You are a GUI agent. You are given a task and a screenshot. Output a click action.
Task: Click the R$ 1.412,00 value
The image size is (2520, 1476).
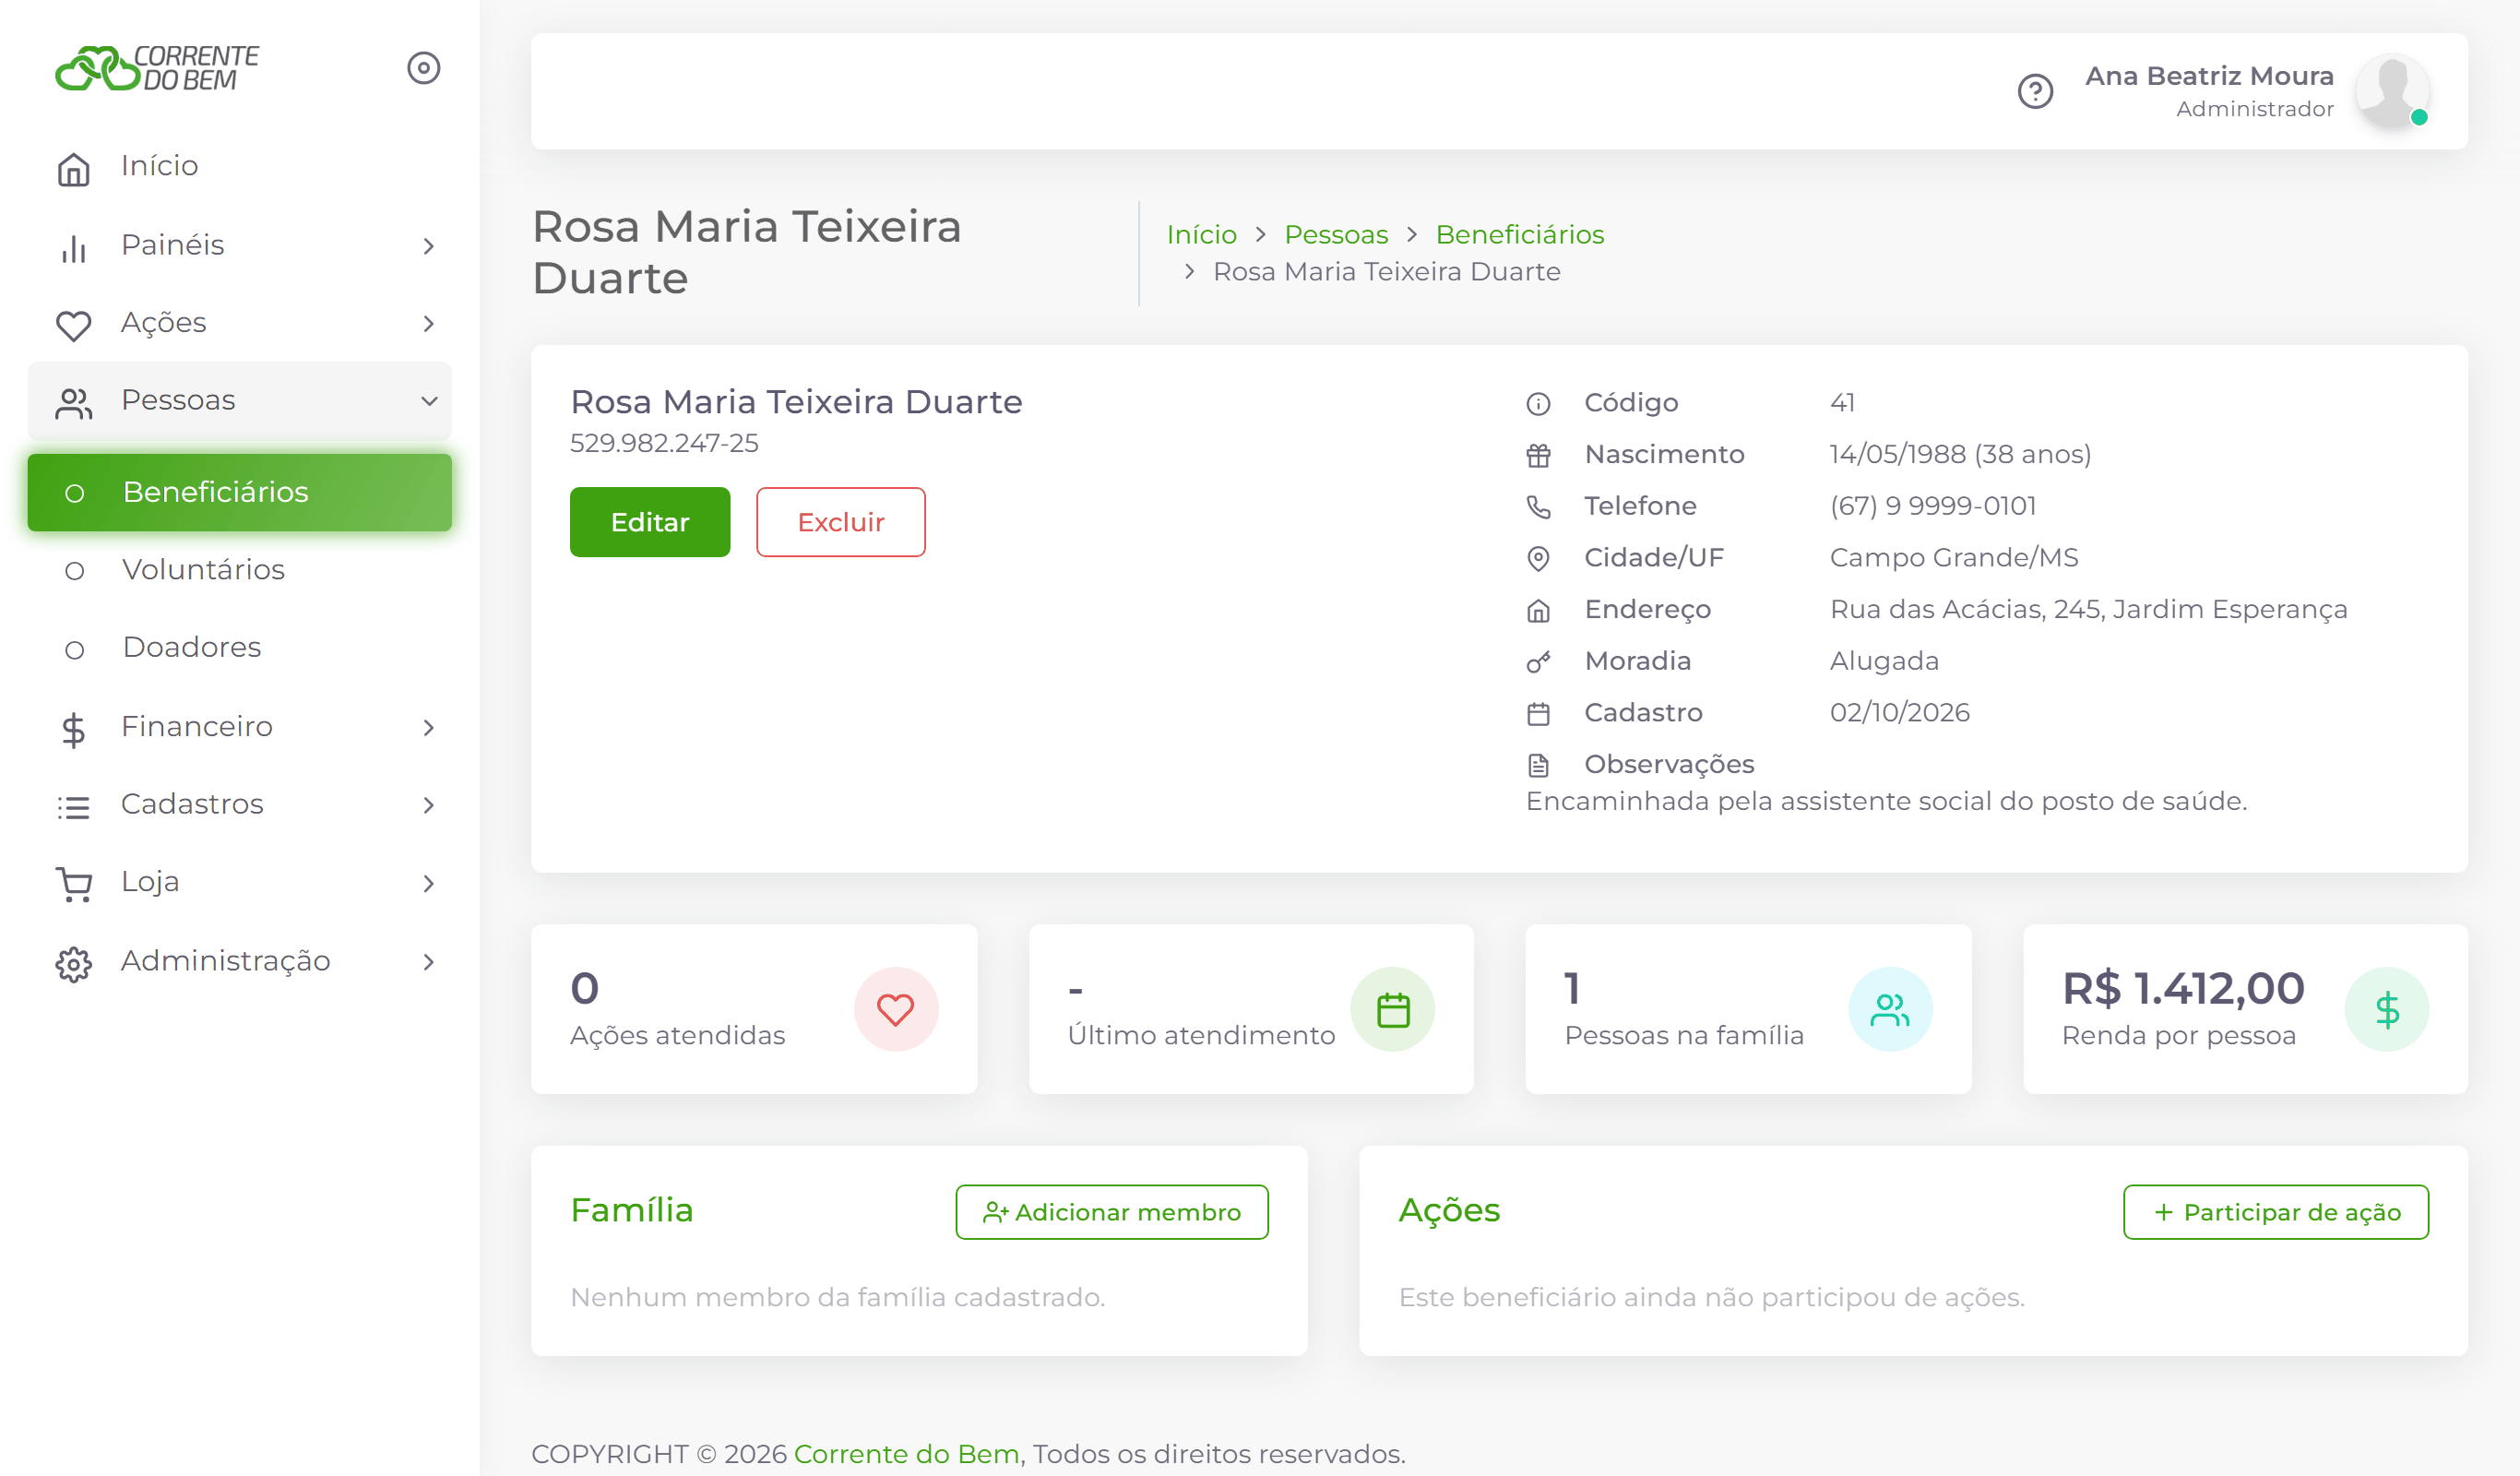(x=2183, y=989)
